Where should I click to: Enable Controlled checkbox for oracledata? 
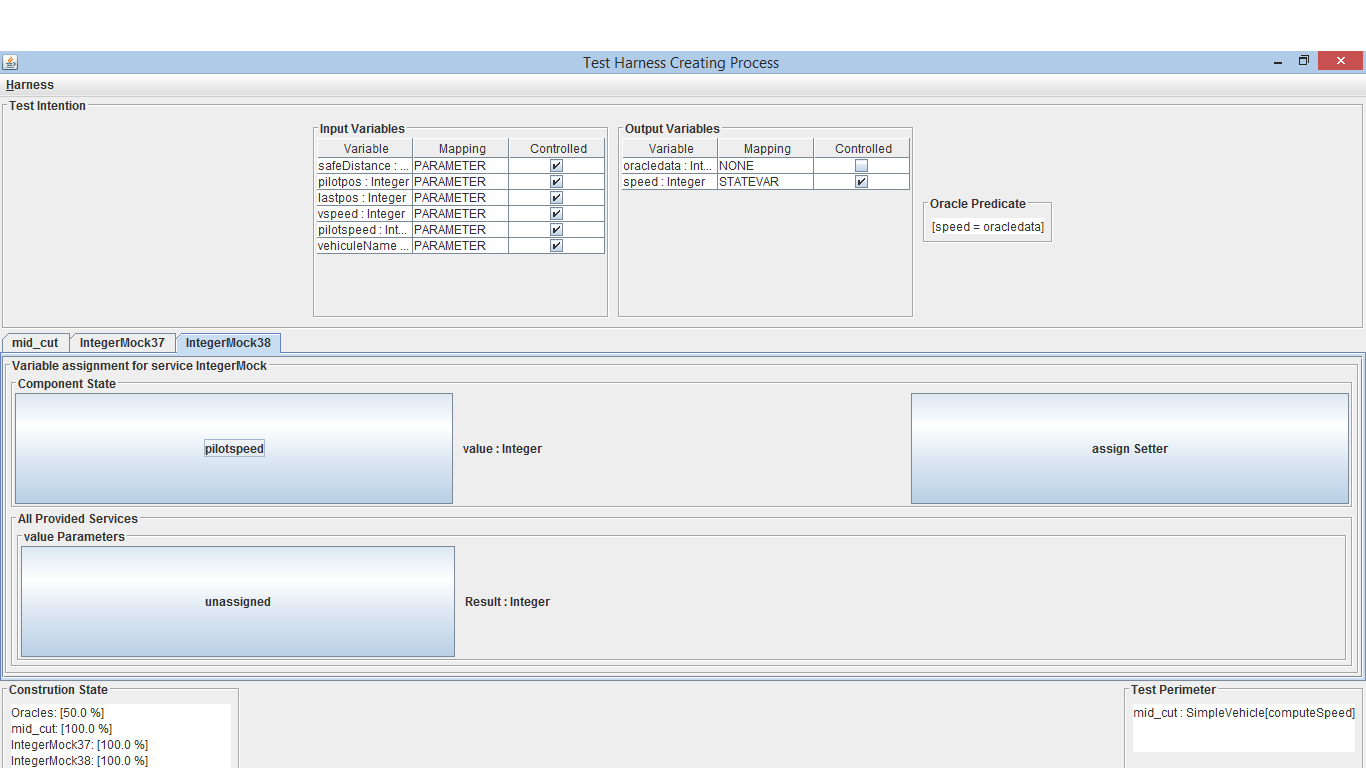pos(861,166)
